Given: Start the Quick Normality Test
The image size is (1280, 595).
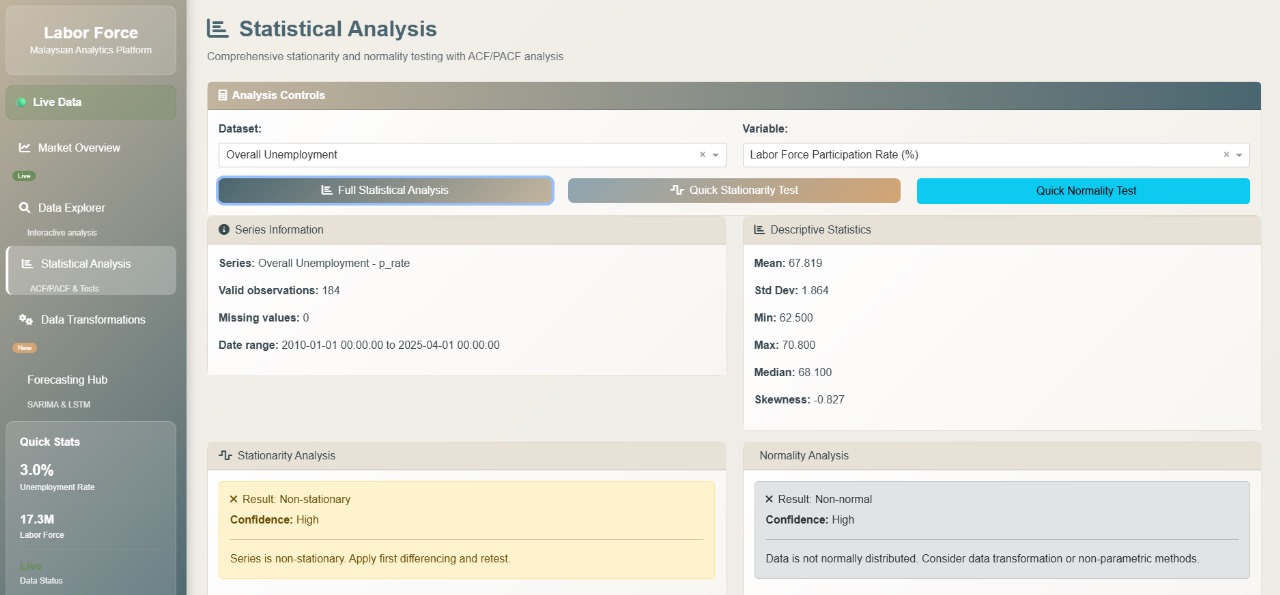Looking at the screenshot, I should [x=1083, y=190].
